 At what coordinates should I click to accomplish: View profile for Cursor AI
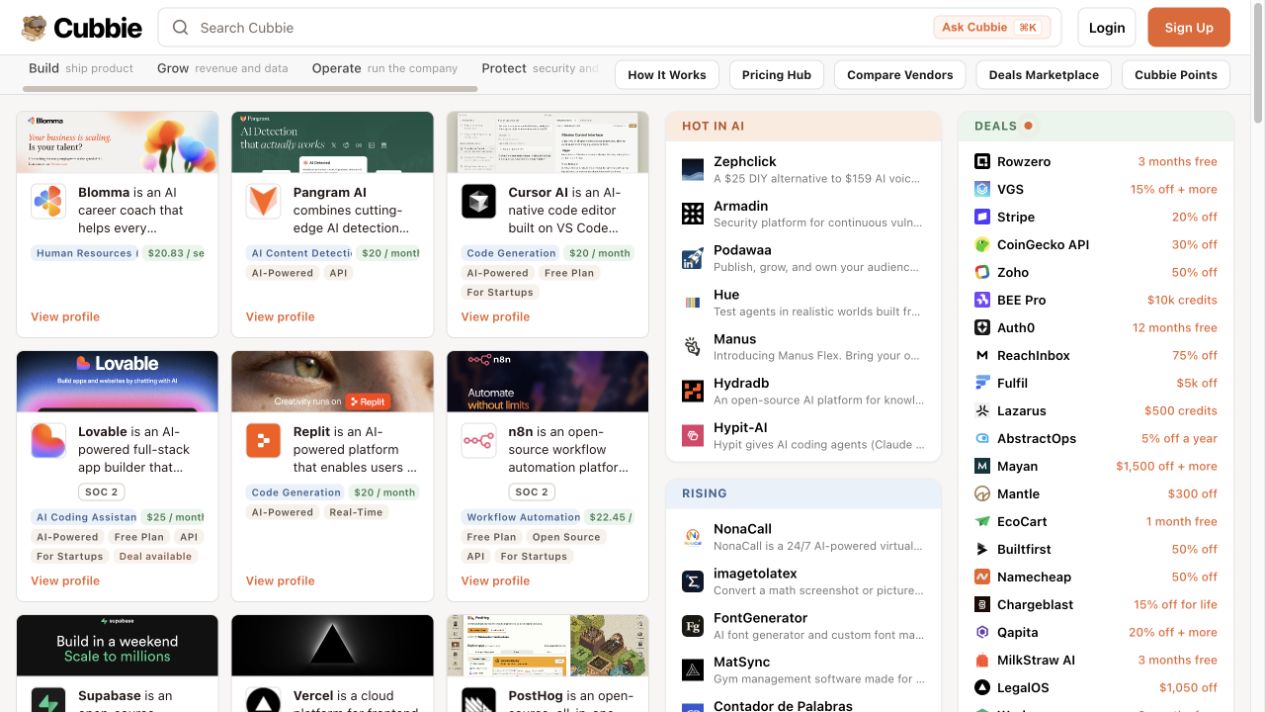tap(495, 317)
